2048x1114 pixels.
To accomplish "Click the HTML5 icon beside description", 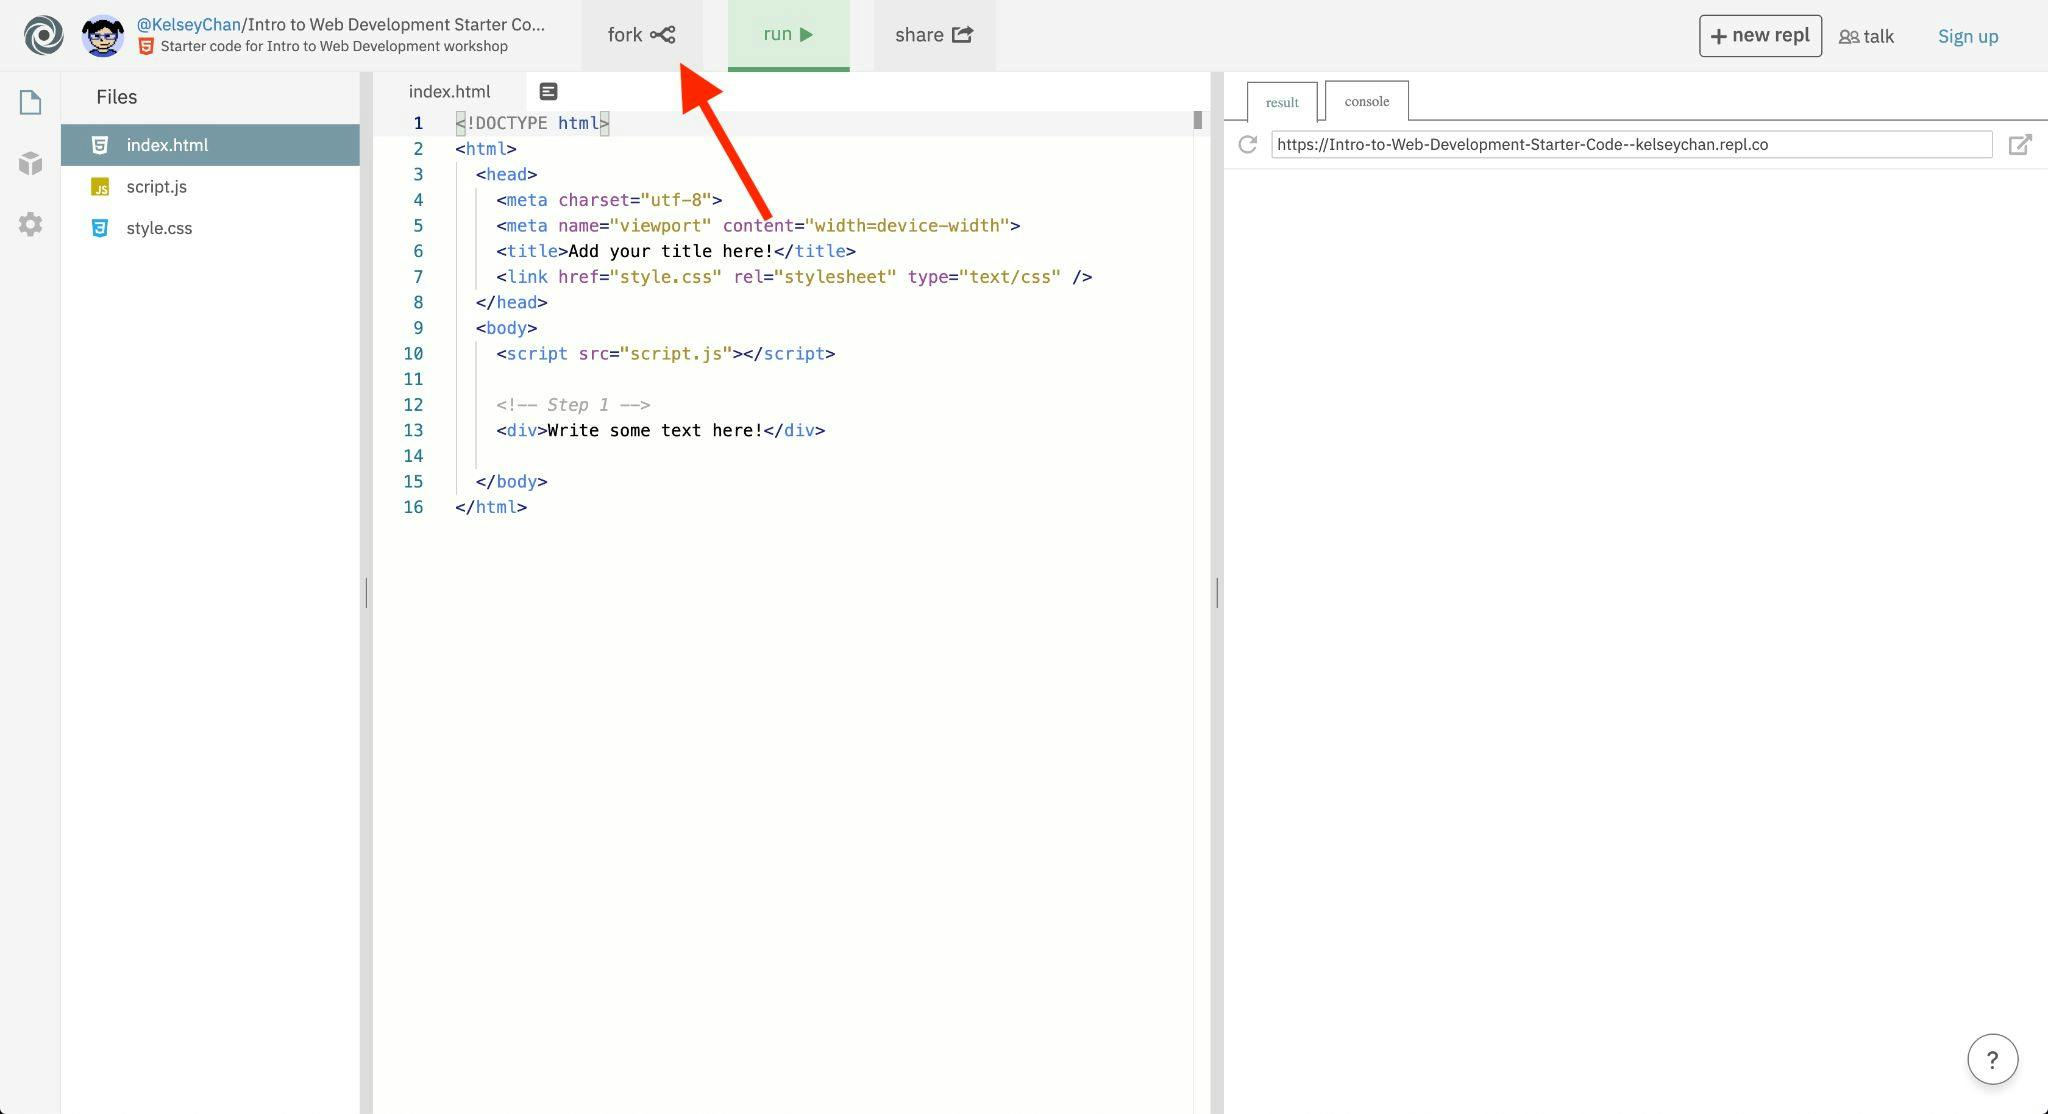I will pos(146,47).
